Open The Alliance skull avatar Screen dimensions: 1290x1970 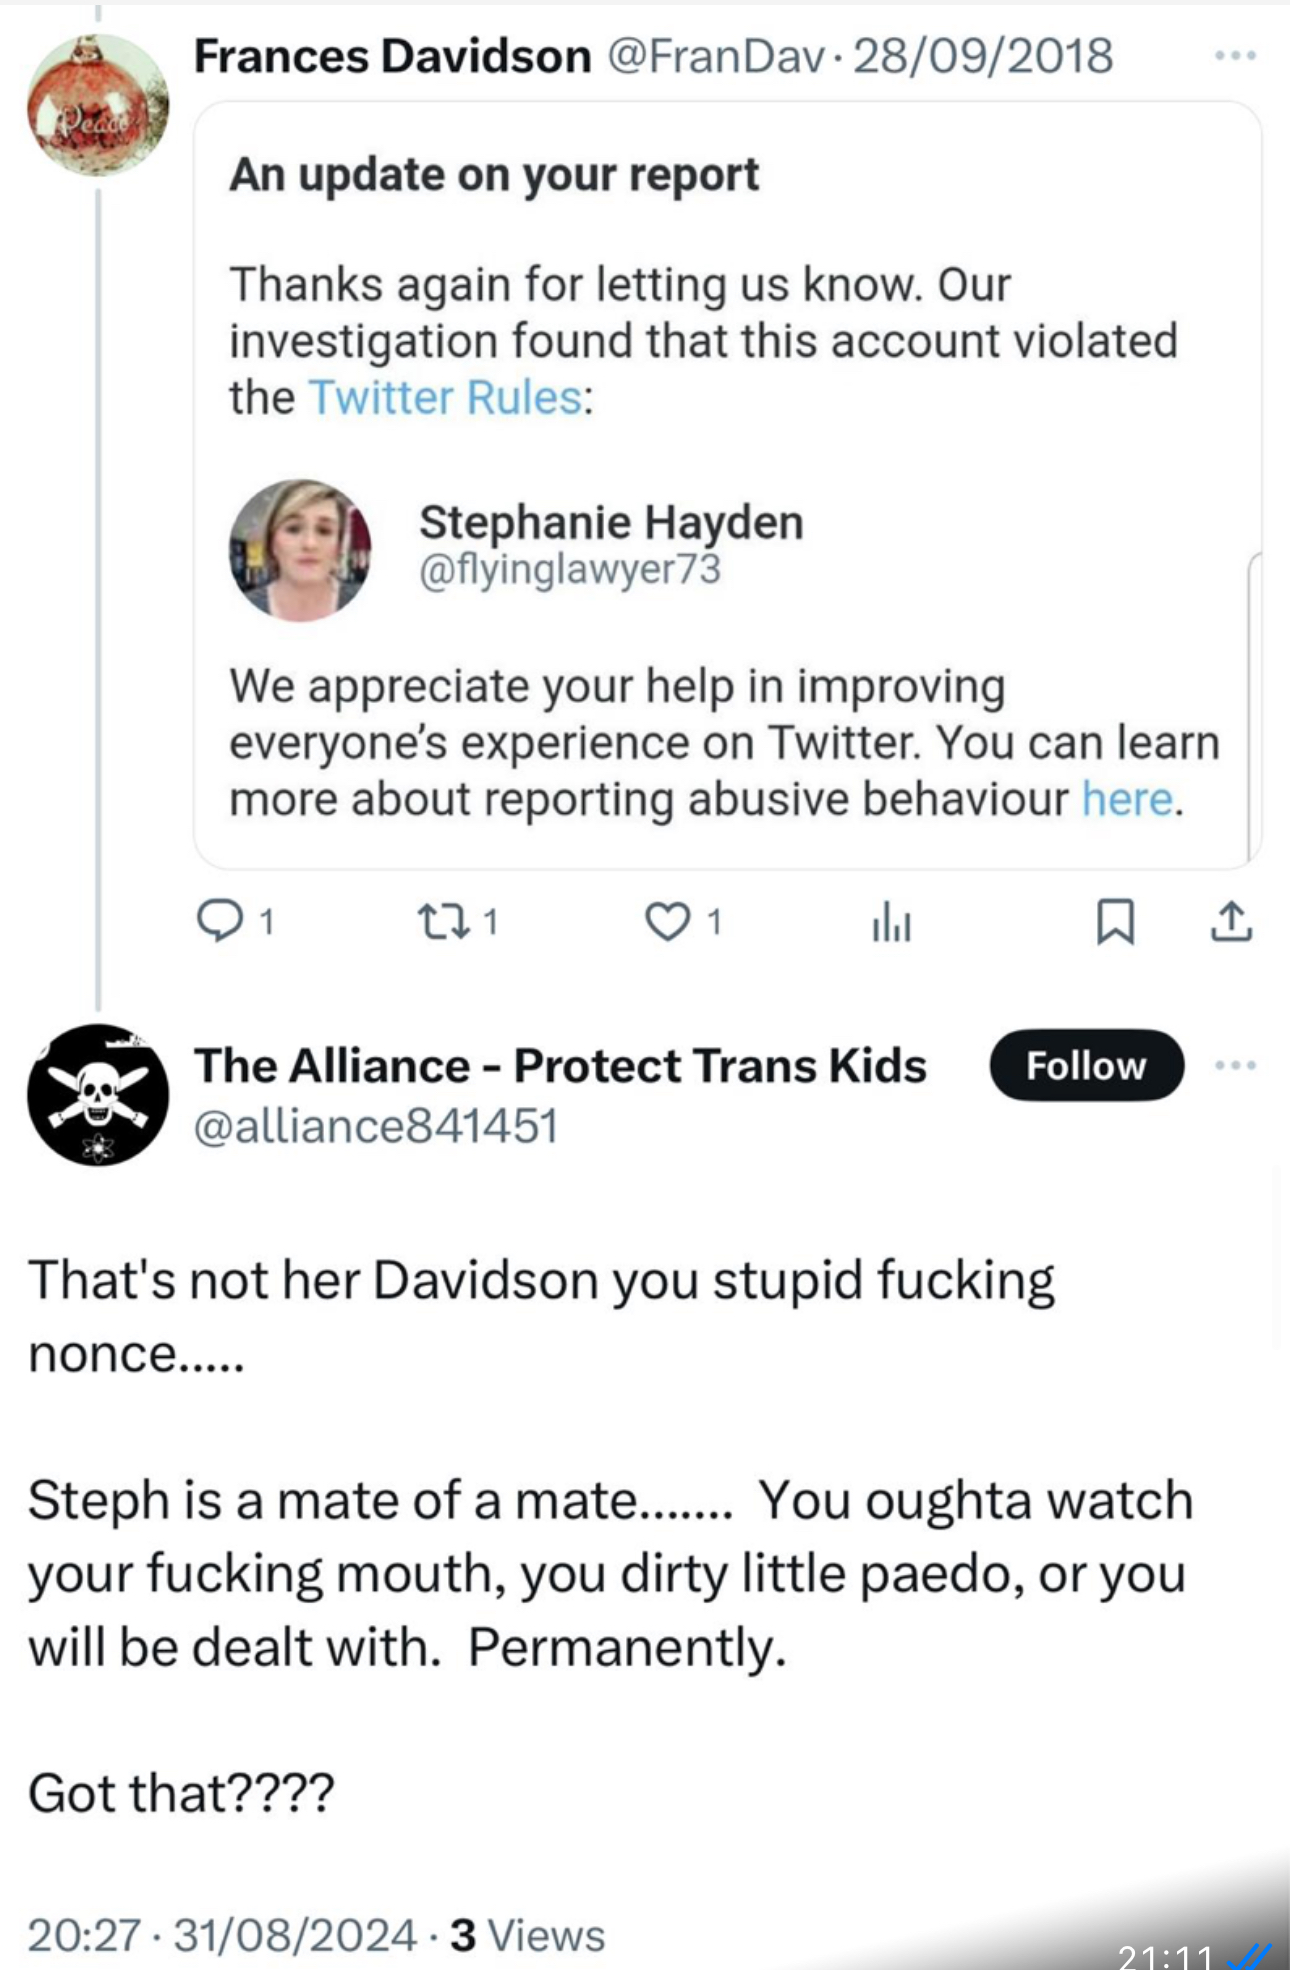coord(98,1094)
